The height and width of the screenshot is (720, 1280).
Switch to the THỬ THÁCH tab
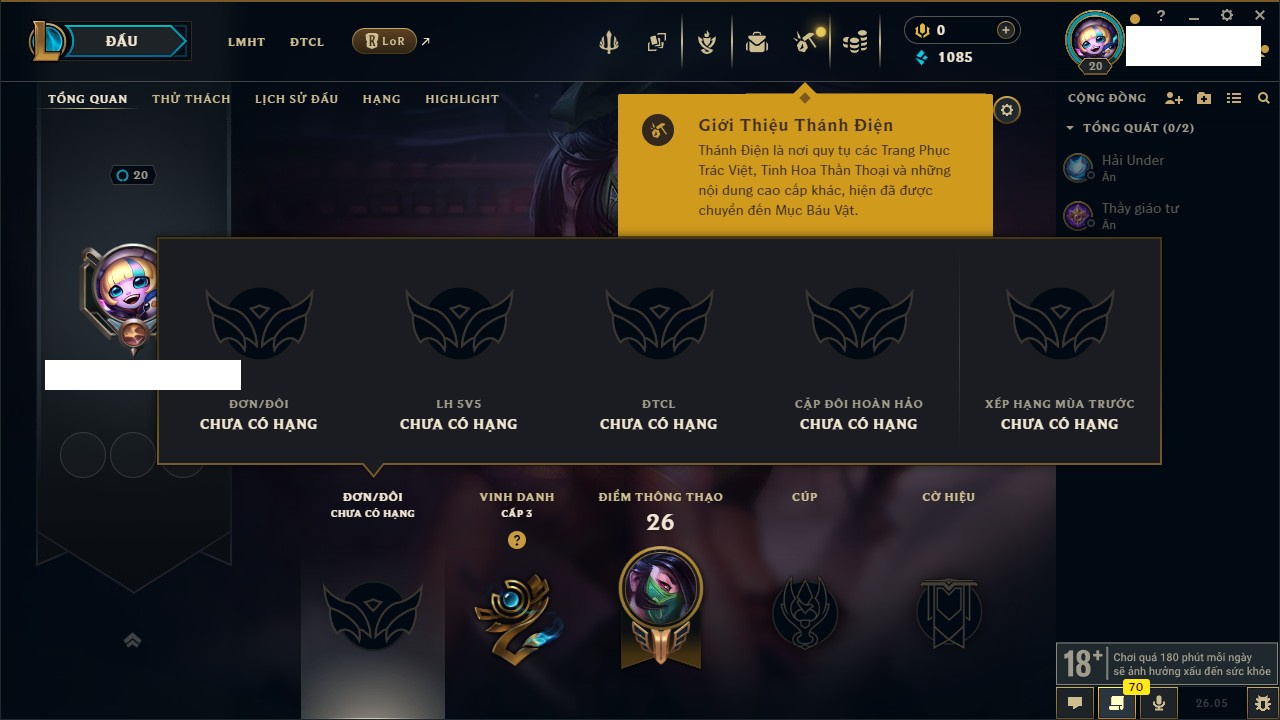pyautogui.click(x=191, y=99)
